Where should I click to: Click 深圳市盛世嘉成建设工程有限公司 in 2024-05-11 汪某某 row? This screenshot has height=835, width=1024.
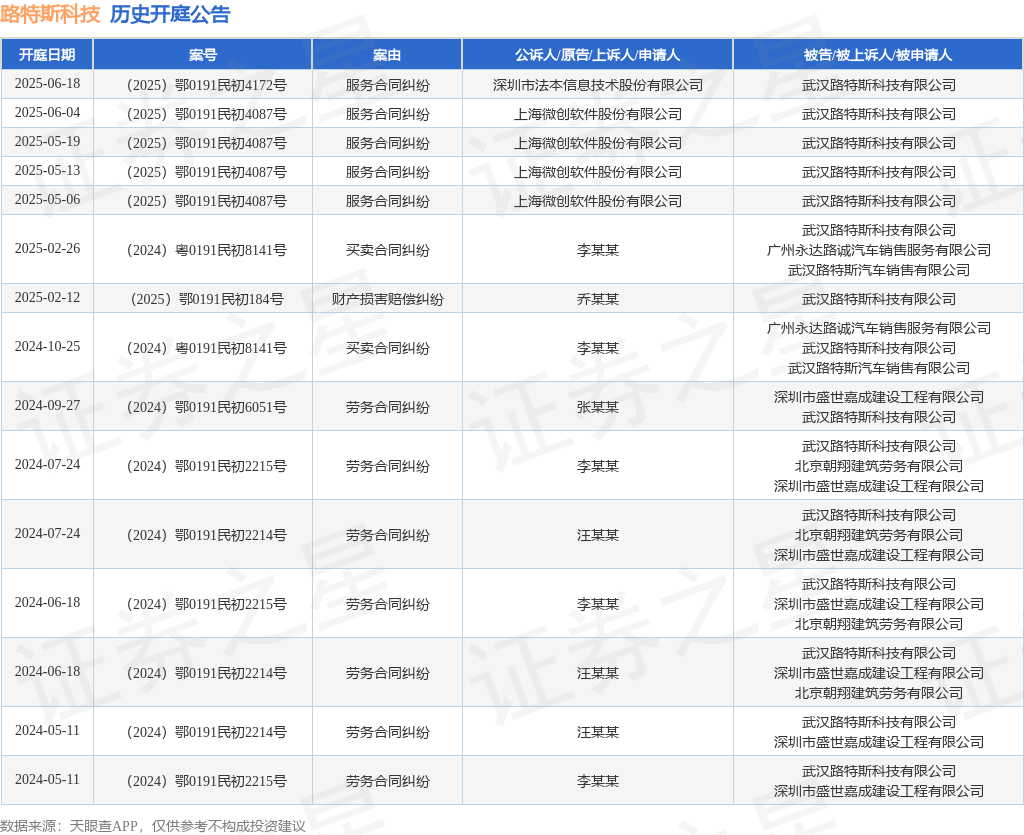pos(878,742)
